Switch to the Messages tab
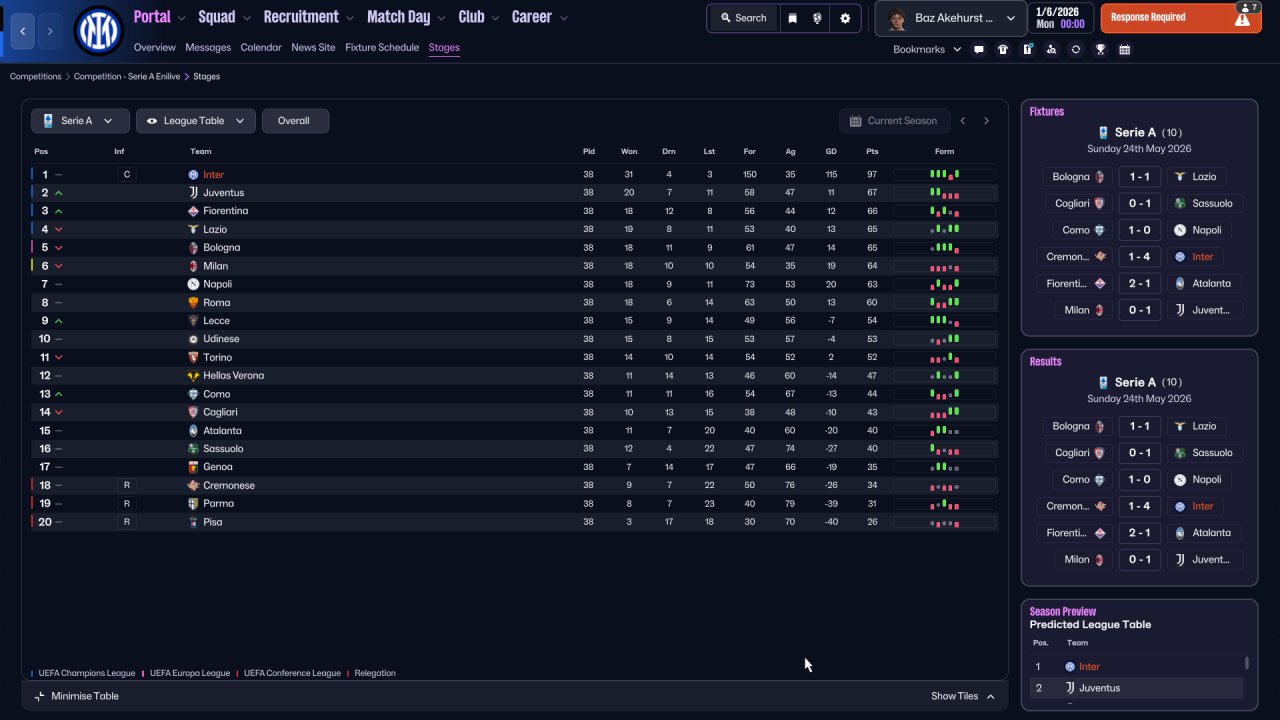This screenshot has height=720, width=1280. pyautogui.click(x=208, y=48)
